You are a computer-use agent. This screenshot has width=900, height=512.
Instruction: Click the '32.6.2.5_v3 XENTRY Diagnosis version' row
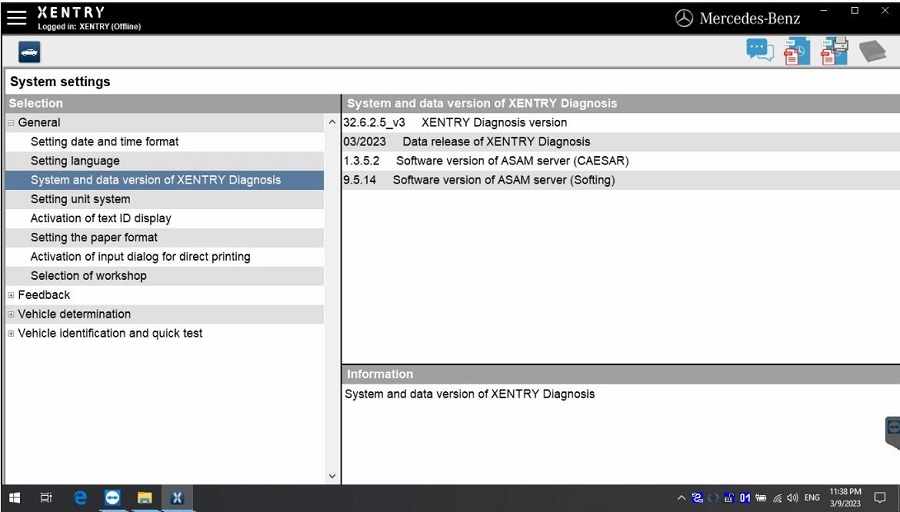coord(621,123)
